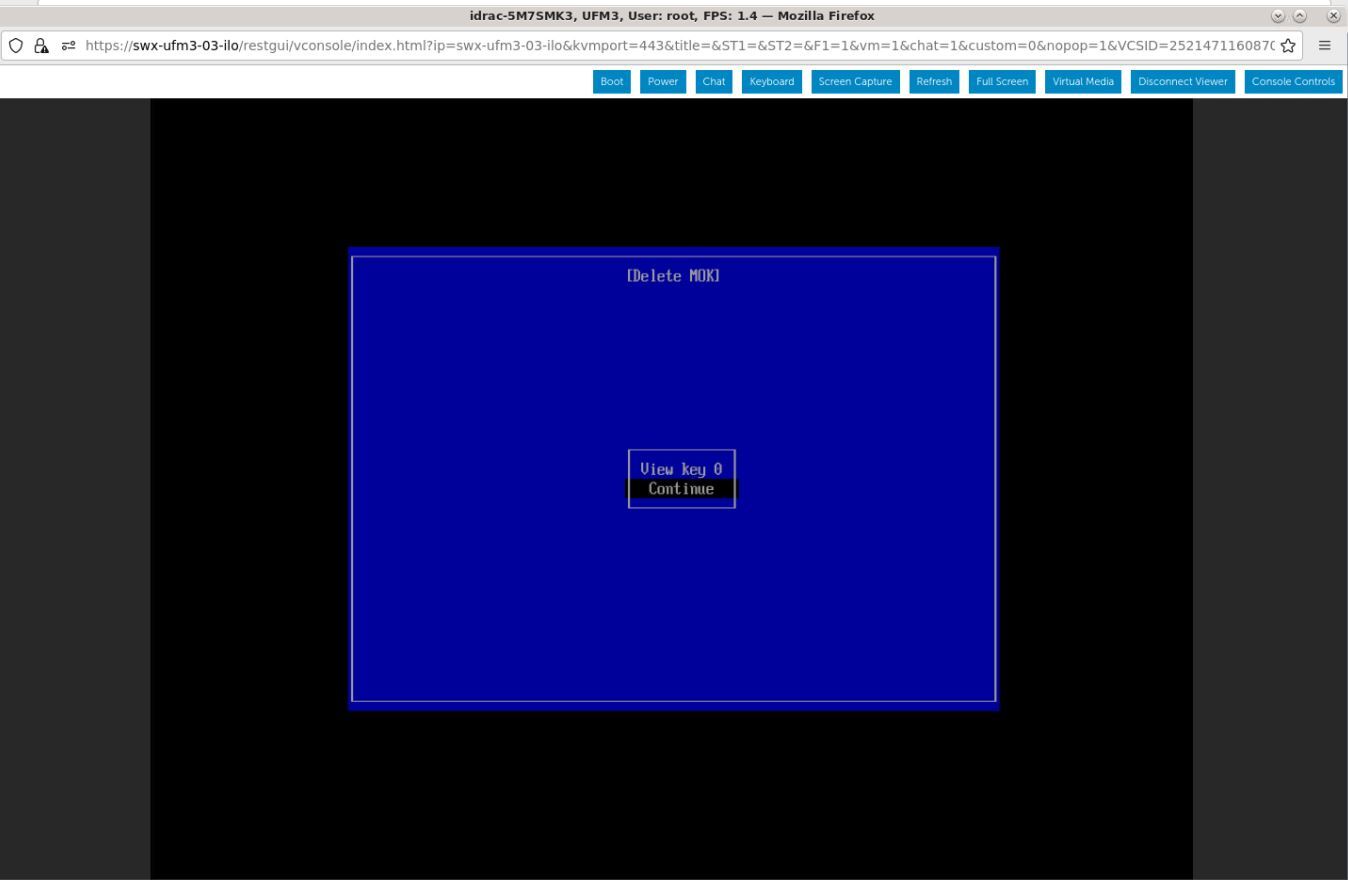This screenshot has height=880, width=1348.
Task: Click the padlock security warning icon
Action: coord(40,45)
